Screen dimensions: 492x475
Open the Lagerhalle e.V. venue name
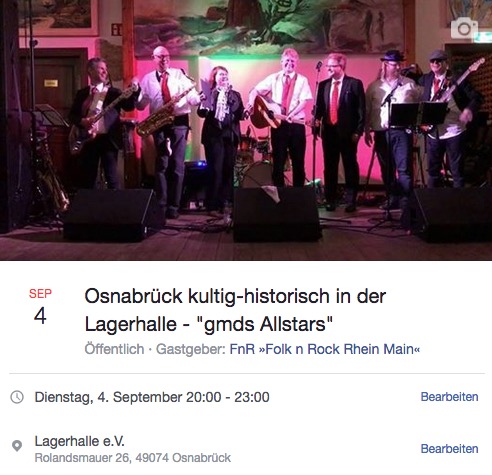(80, 441)
